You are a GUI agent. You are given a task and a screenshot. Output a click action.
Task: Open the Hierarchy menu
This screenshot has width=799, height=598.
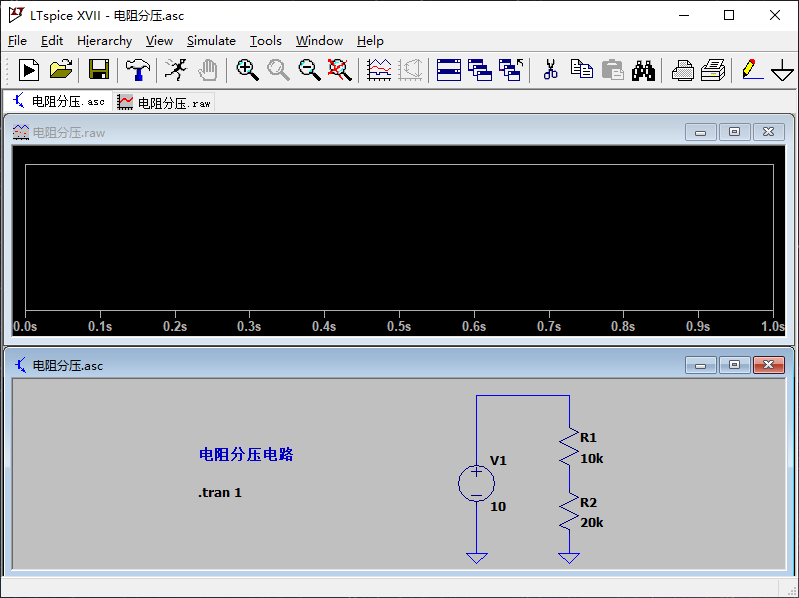pyautogui.click(x=104, y=41)
